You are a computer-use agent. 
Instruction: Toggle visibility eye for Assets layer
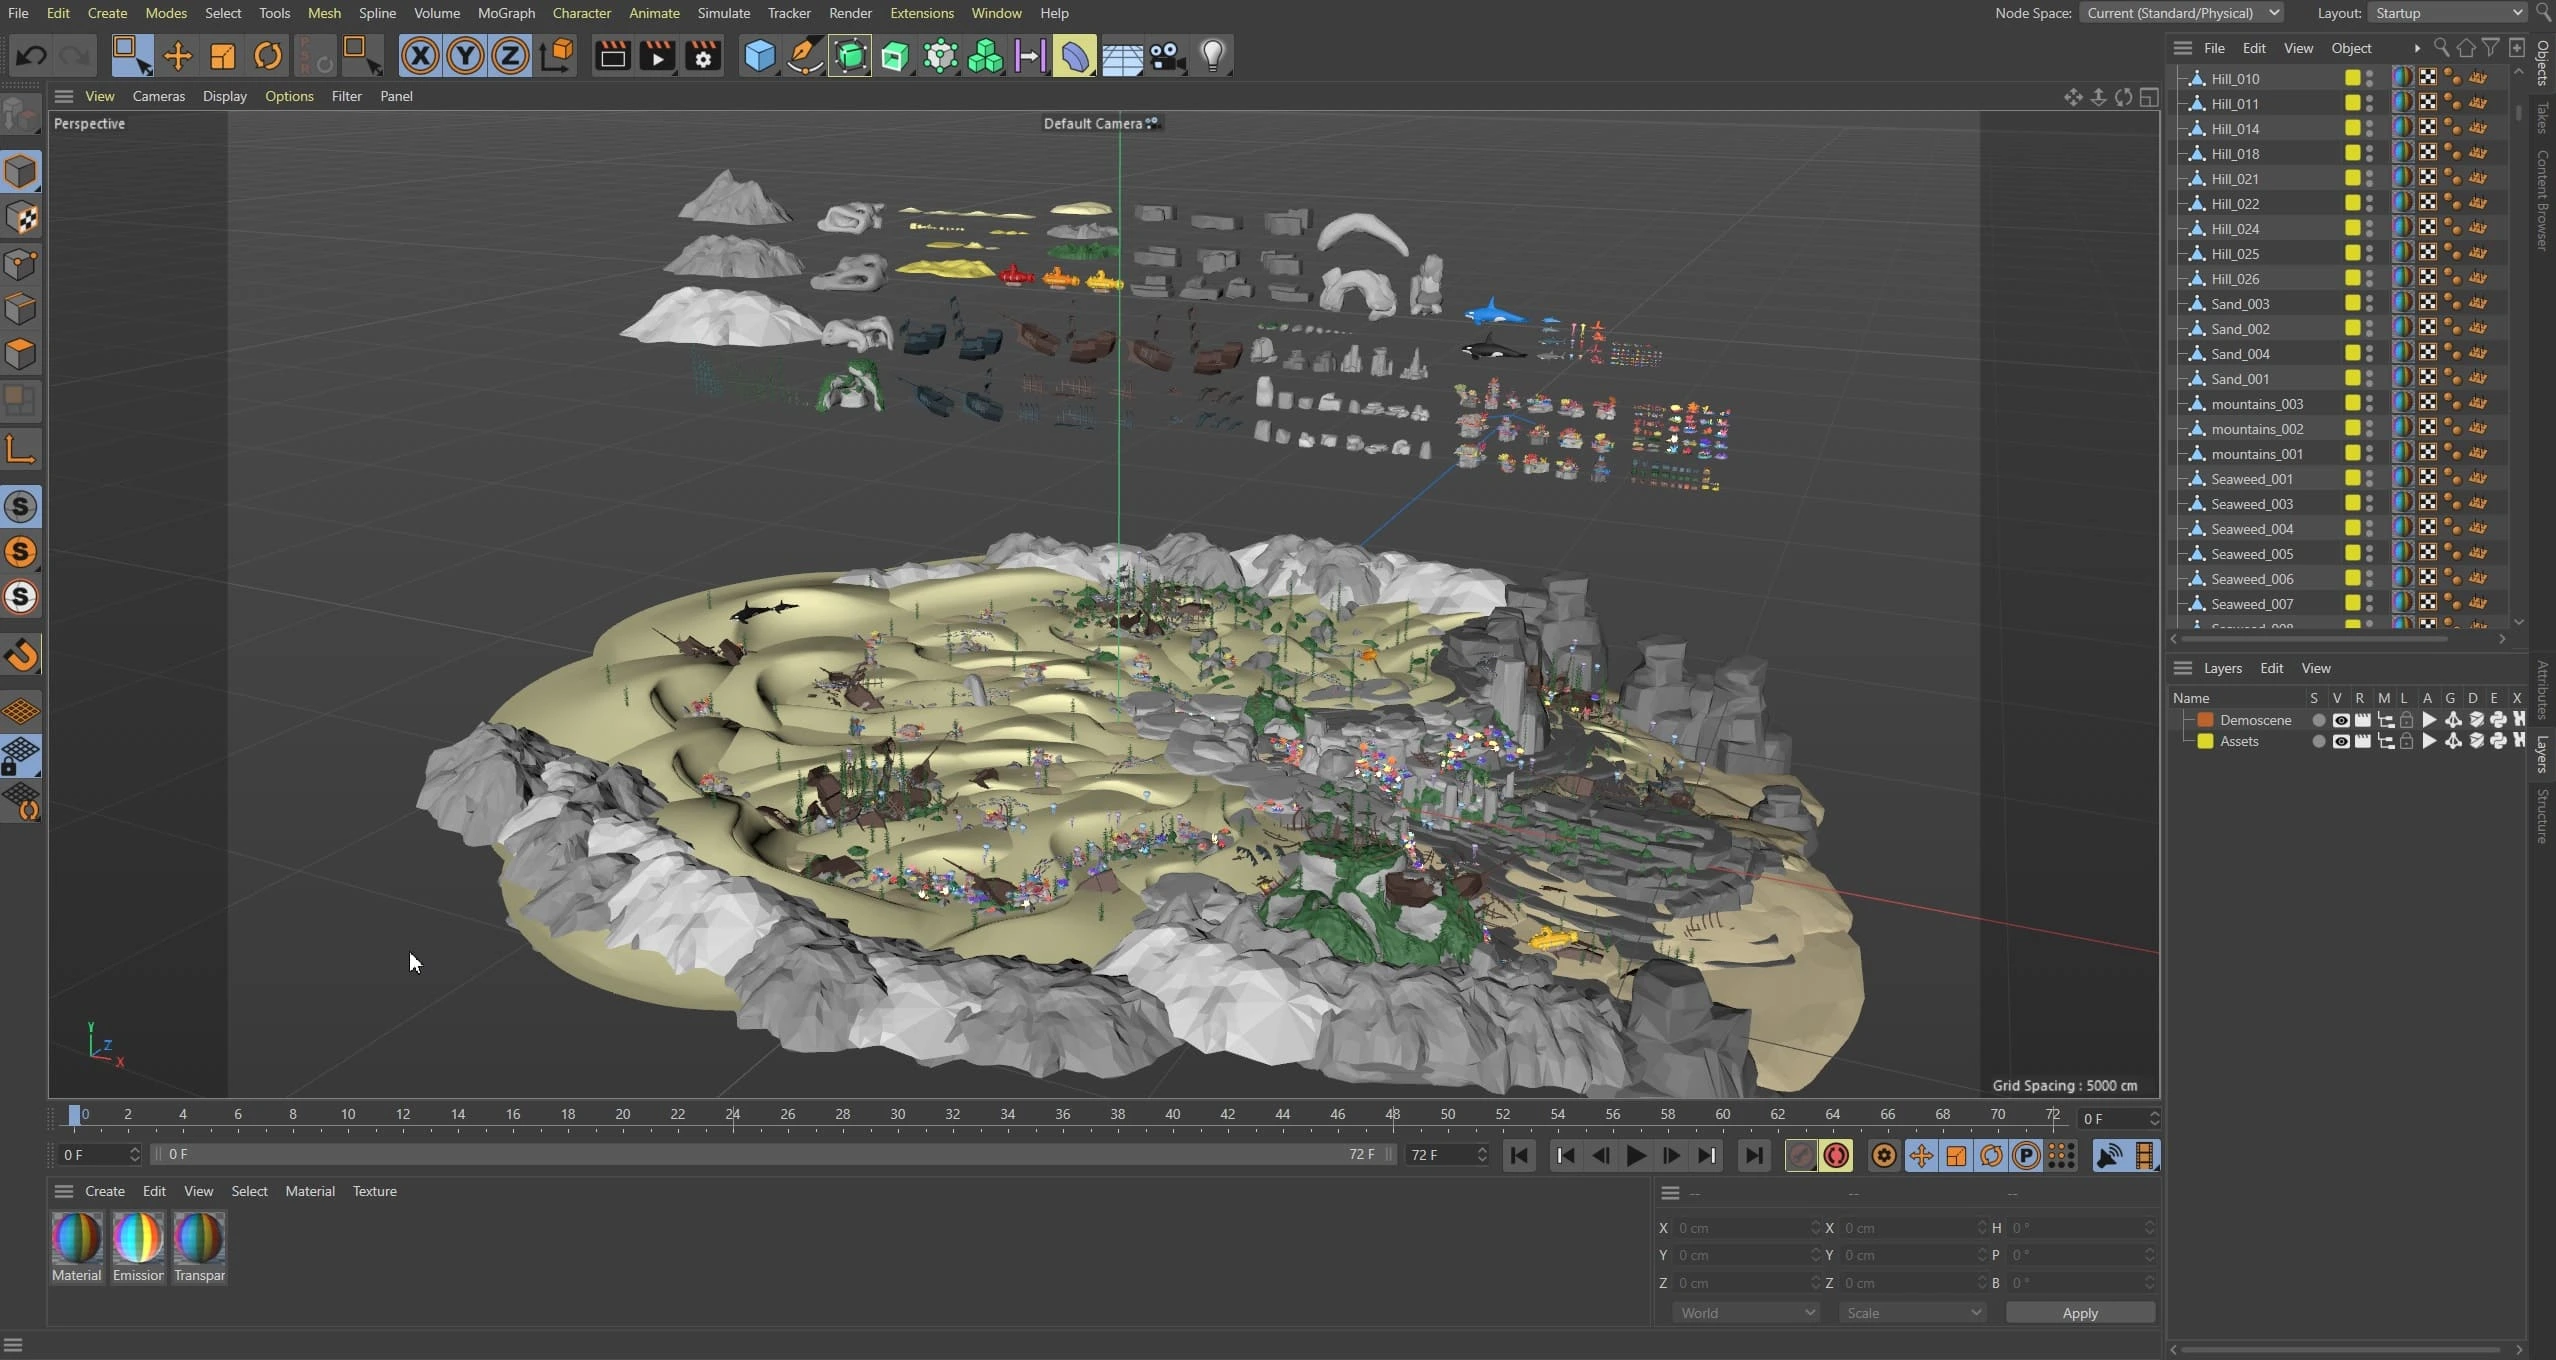(2340, 742)
